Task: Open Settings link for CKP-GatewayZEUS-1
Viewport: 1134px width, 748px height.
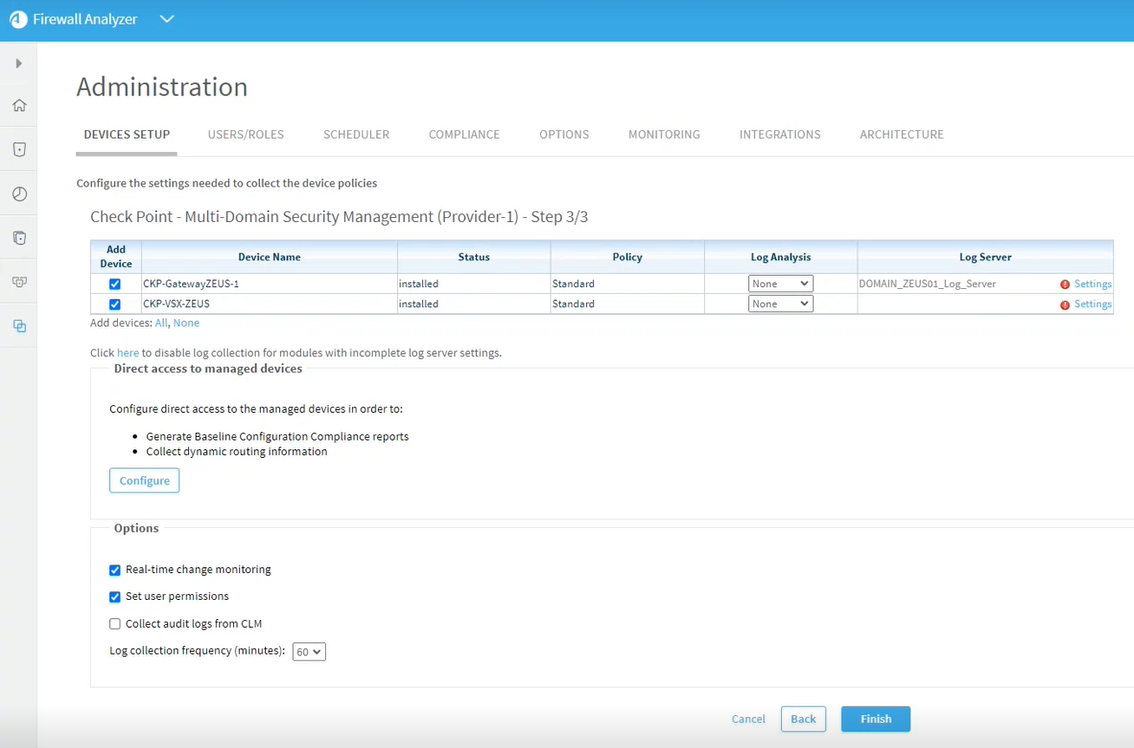Action: pyautogui.click(x=1092, y=284)
